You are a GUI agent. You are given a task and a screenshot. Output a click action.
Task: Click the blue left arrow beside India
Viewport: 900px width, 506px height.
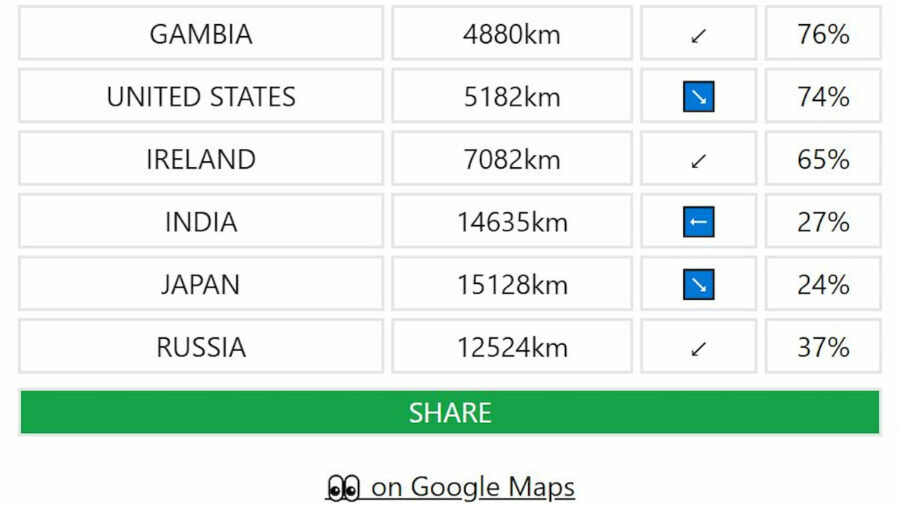pyautogui.click(x=699, y=221)
